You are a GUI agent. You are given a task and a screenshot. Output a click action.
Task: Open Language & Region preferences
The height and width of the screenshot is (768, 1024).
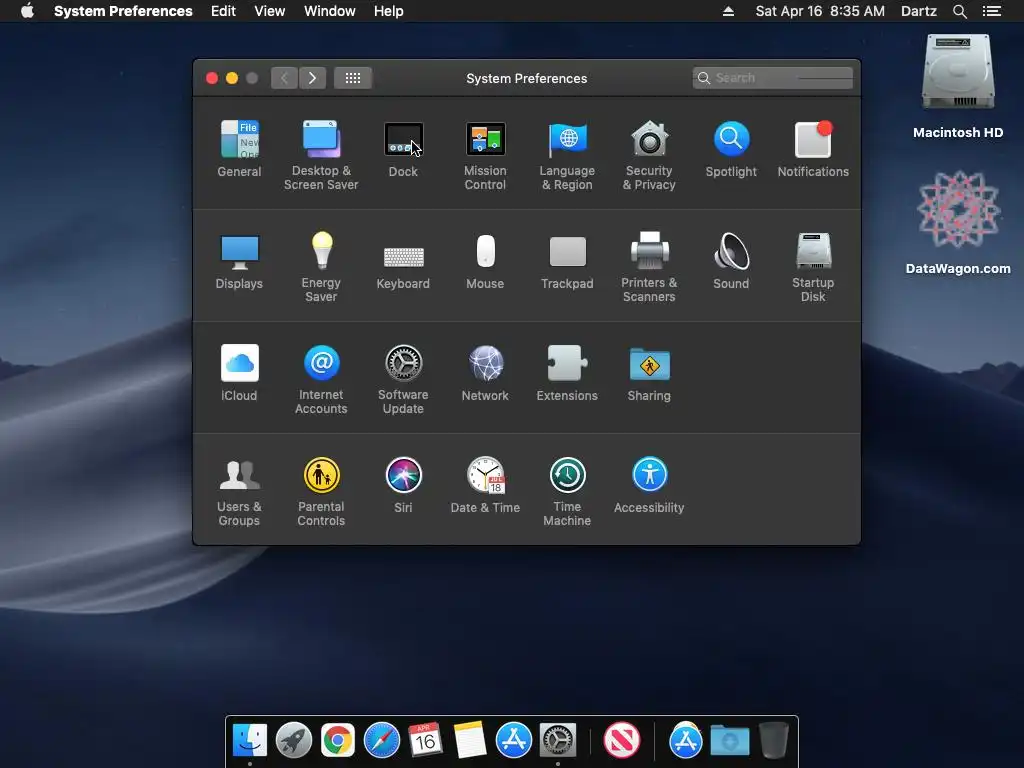tap(567, 155)
